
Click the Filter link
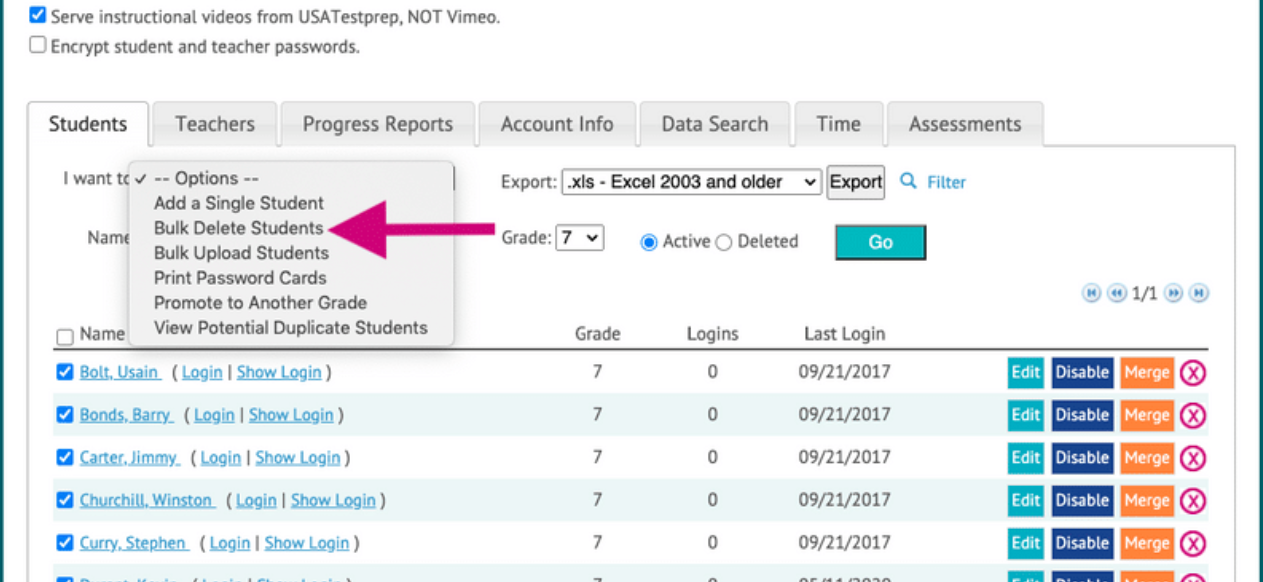point(946,182)
